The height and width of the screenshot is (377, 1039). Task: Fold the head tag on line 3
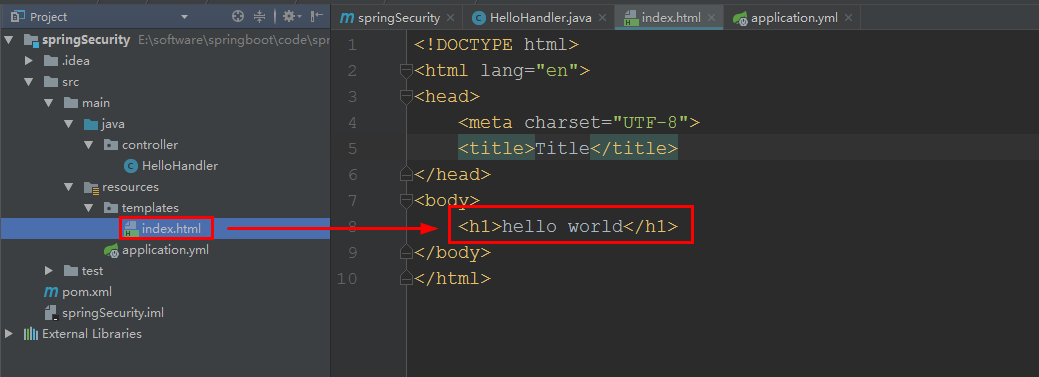click(x=406, y=97)
